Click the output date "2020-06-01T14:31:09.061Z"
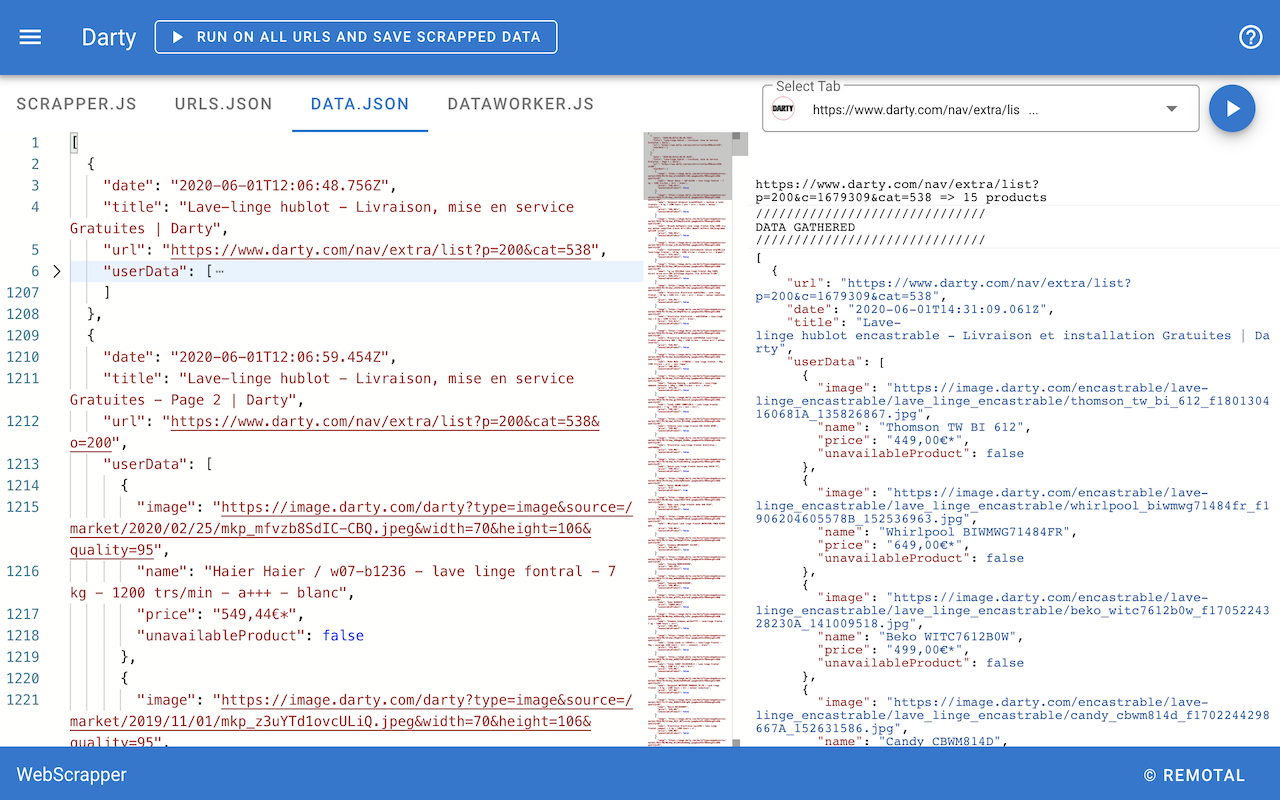 click(945, 310)
